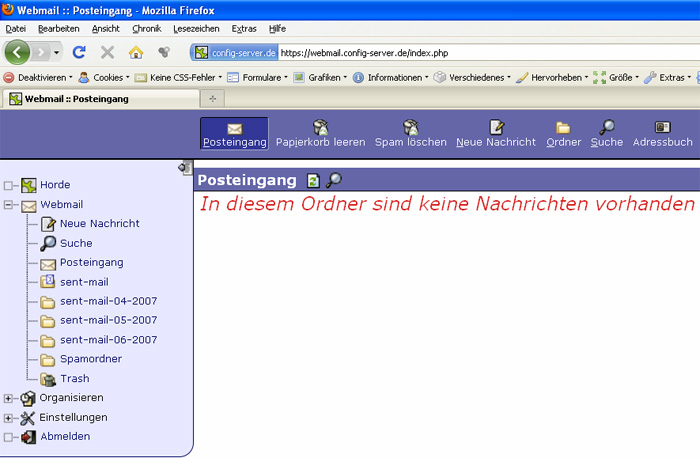Screen dimensions: 700x458
Task: Open the Adressbuch icon
Action: pos(662,127)
